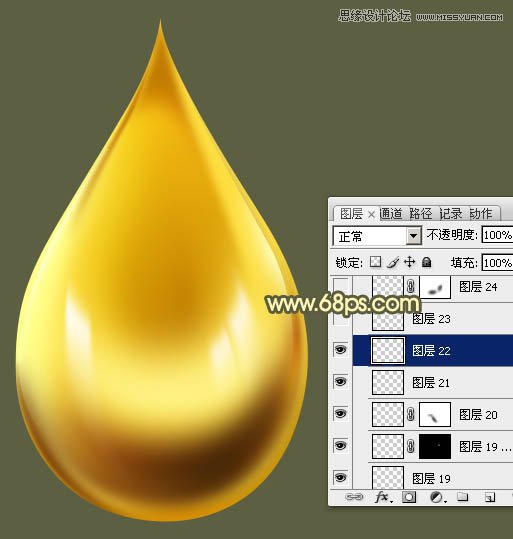Switch to the 路径 (Paths) tab

(421, 214)
